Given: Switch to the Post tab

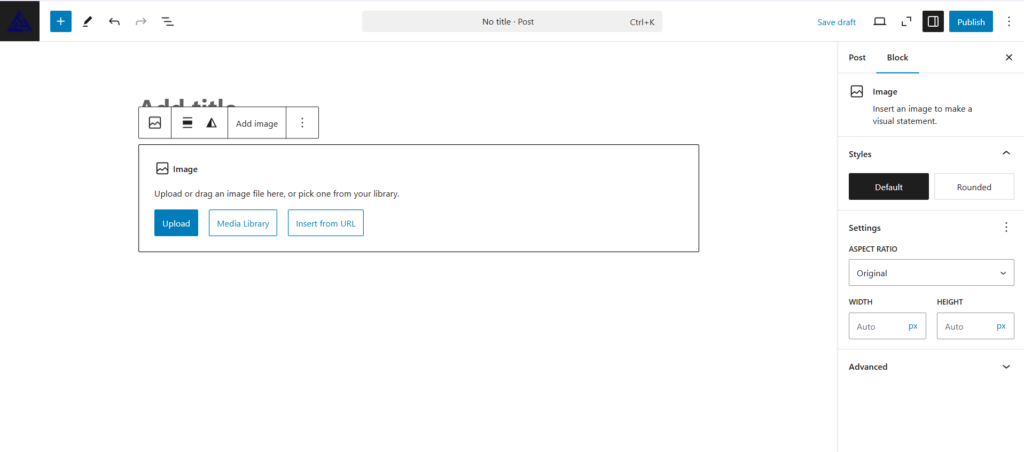Looking at the screenshot, I should coord(857,58).
